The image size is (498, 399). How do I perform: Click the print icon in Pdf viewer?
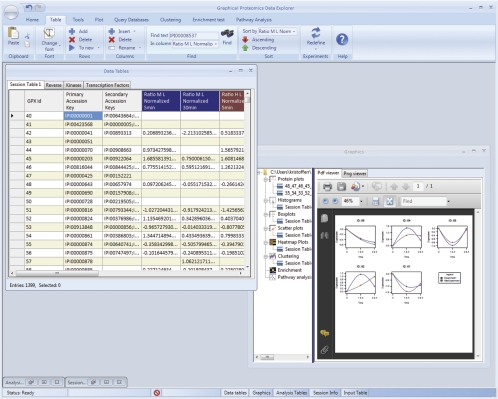coord(327,187)
